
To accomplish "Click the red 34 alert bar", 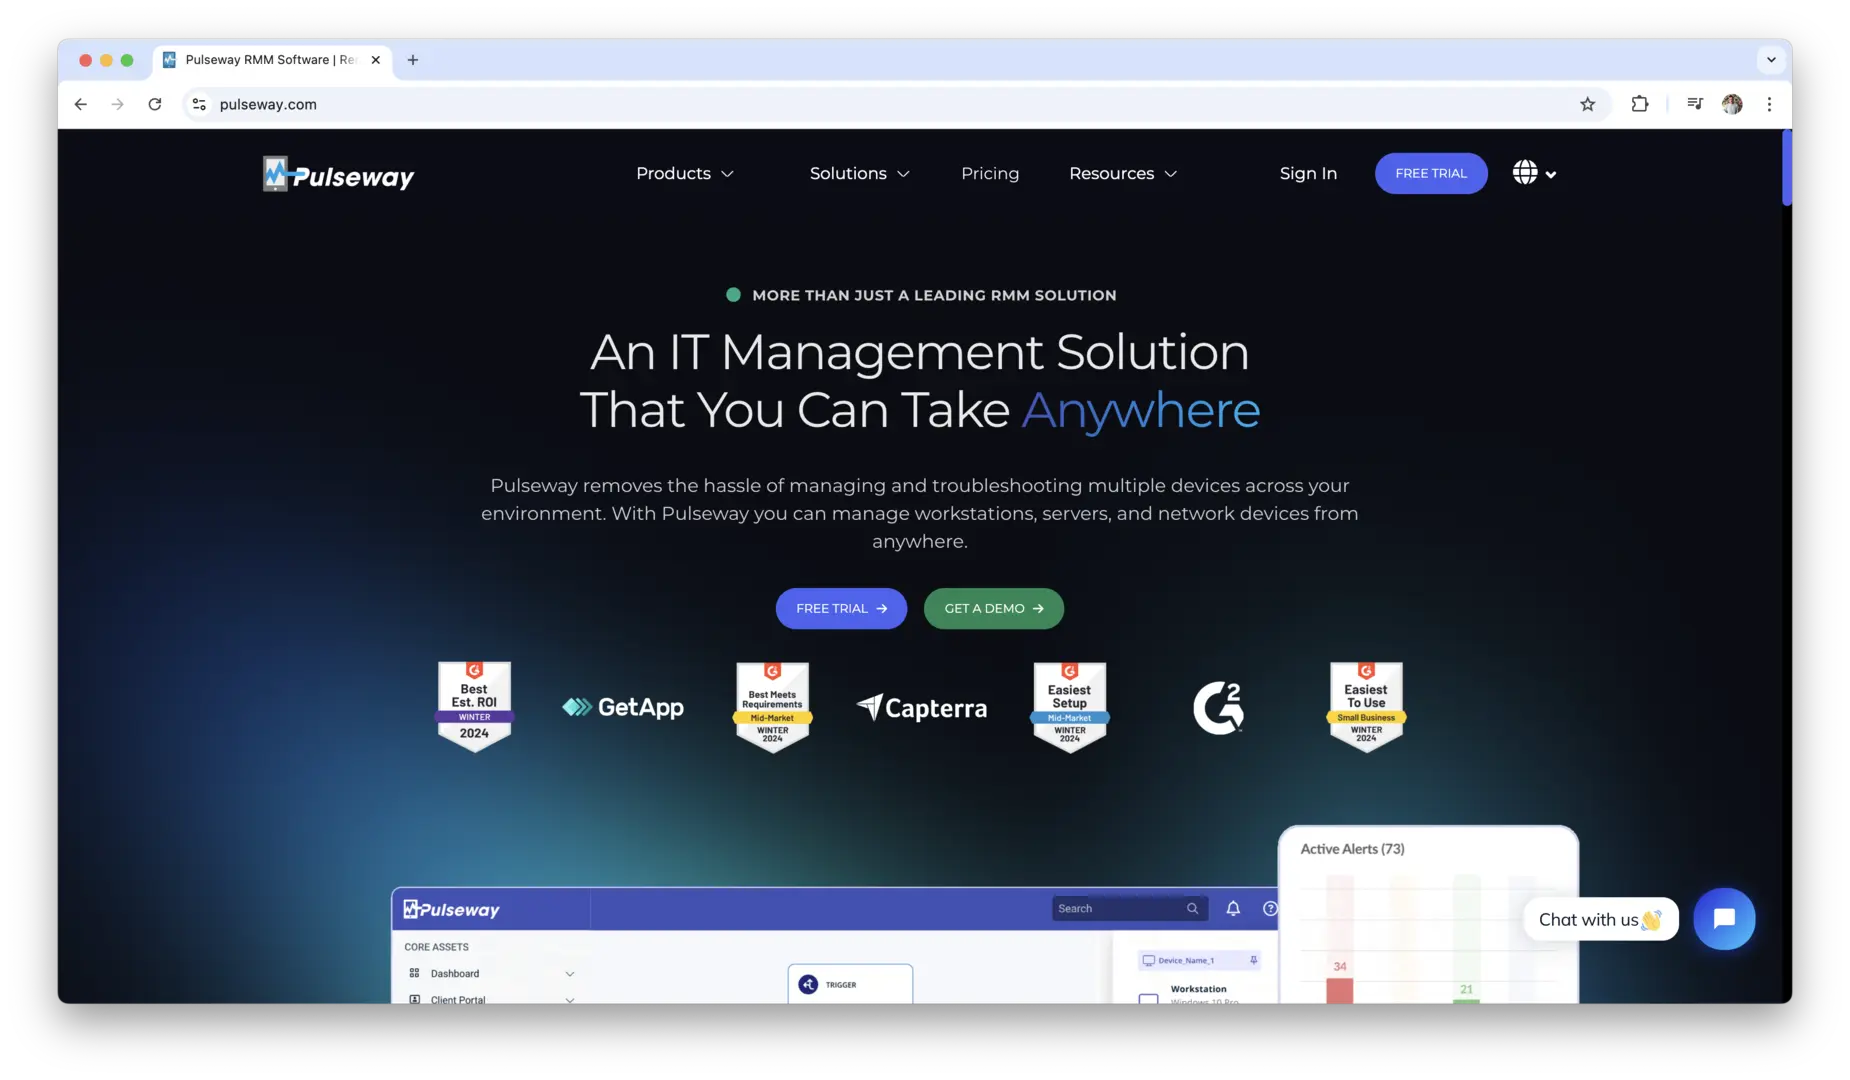I will 1339,990.
